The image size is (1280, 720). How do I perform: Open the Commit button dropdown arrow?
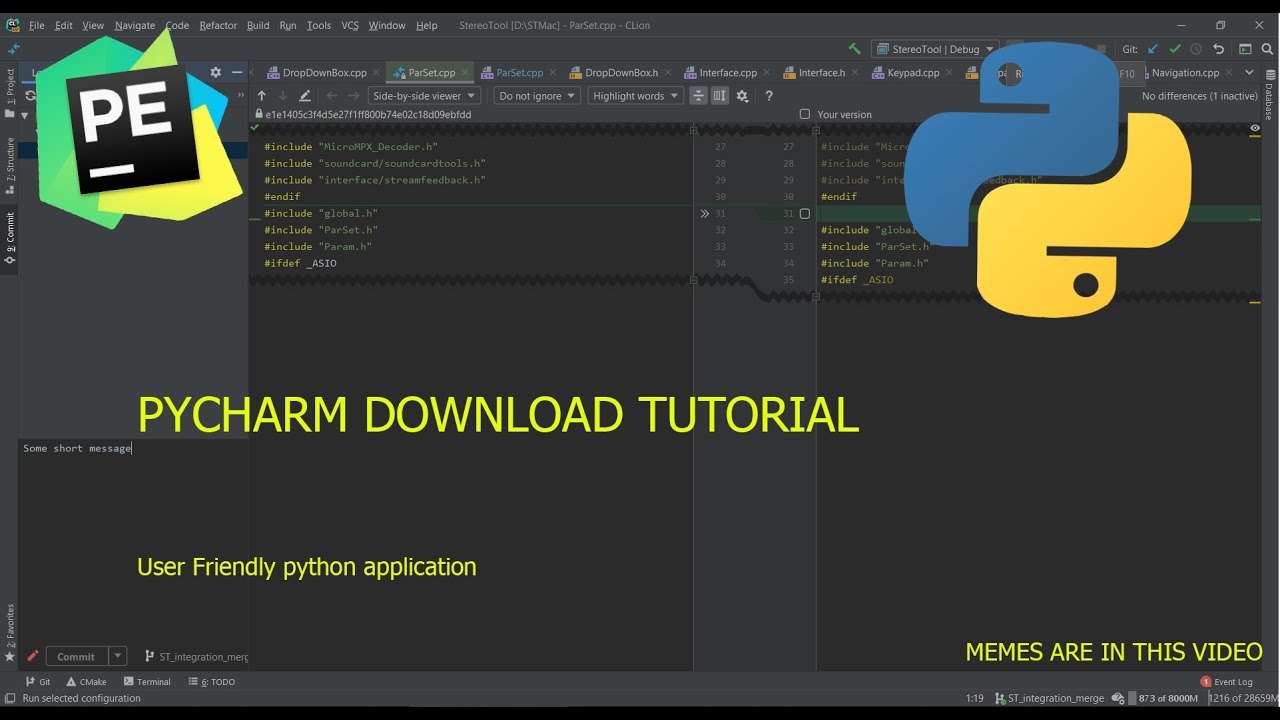pyautogui.click(x=118, y=657)
